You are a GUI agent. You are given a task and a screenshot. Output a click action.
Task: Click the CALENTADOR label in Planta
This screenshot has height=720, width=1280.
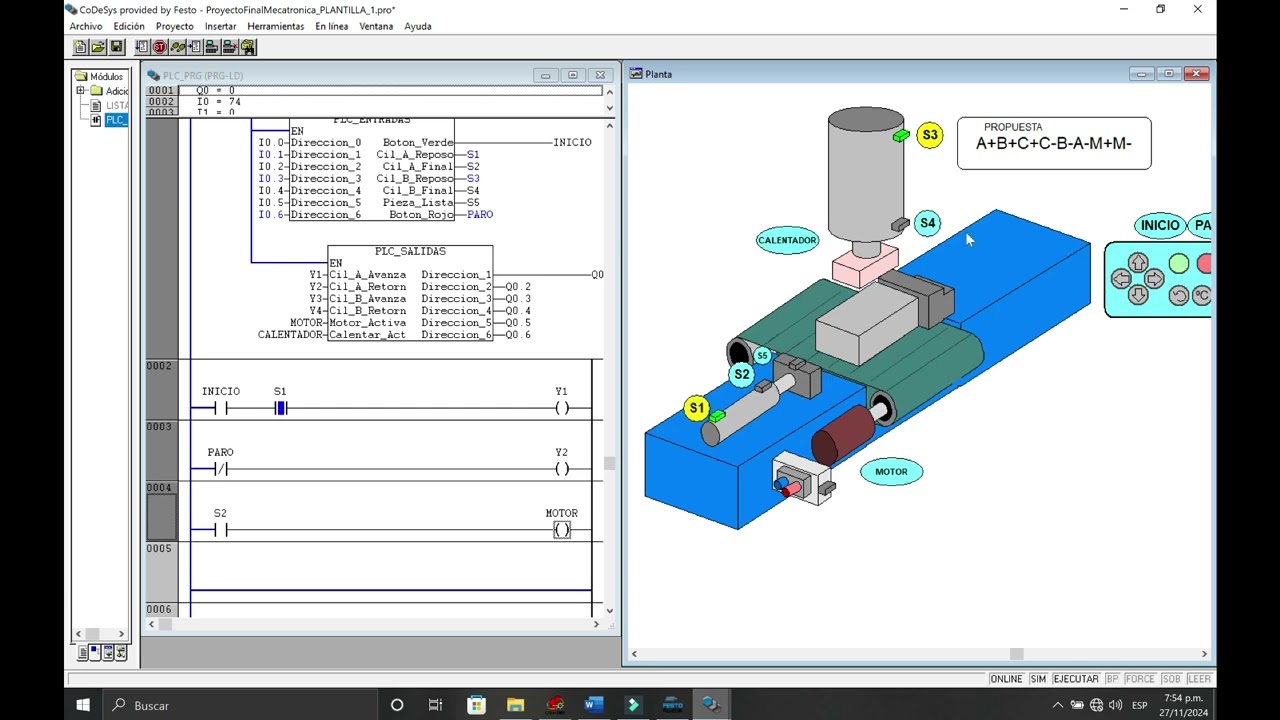[x=787, y=240]
